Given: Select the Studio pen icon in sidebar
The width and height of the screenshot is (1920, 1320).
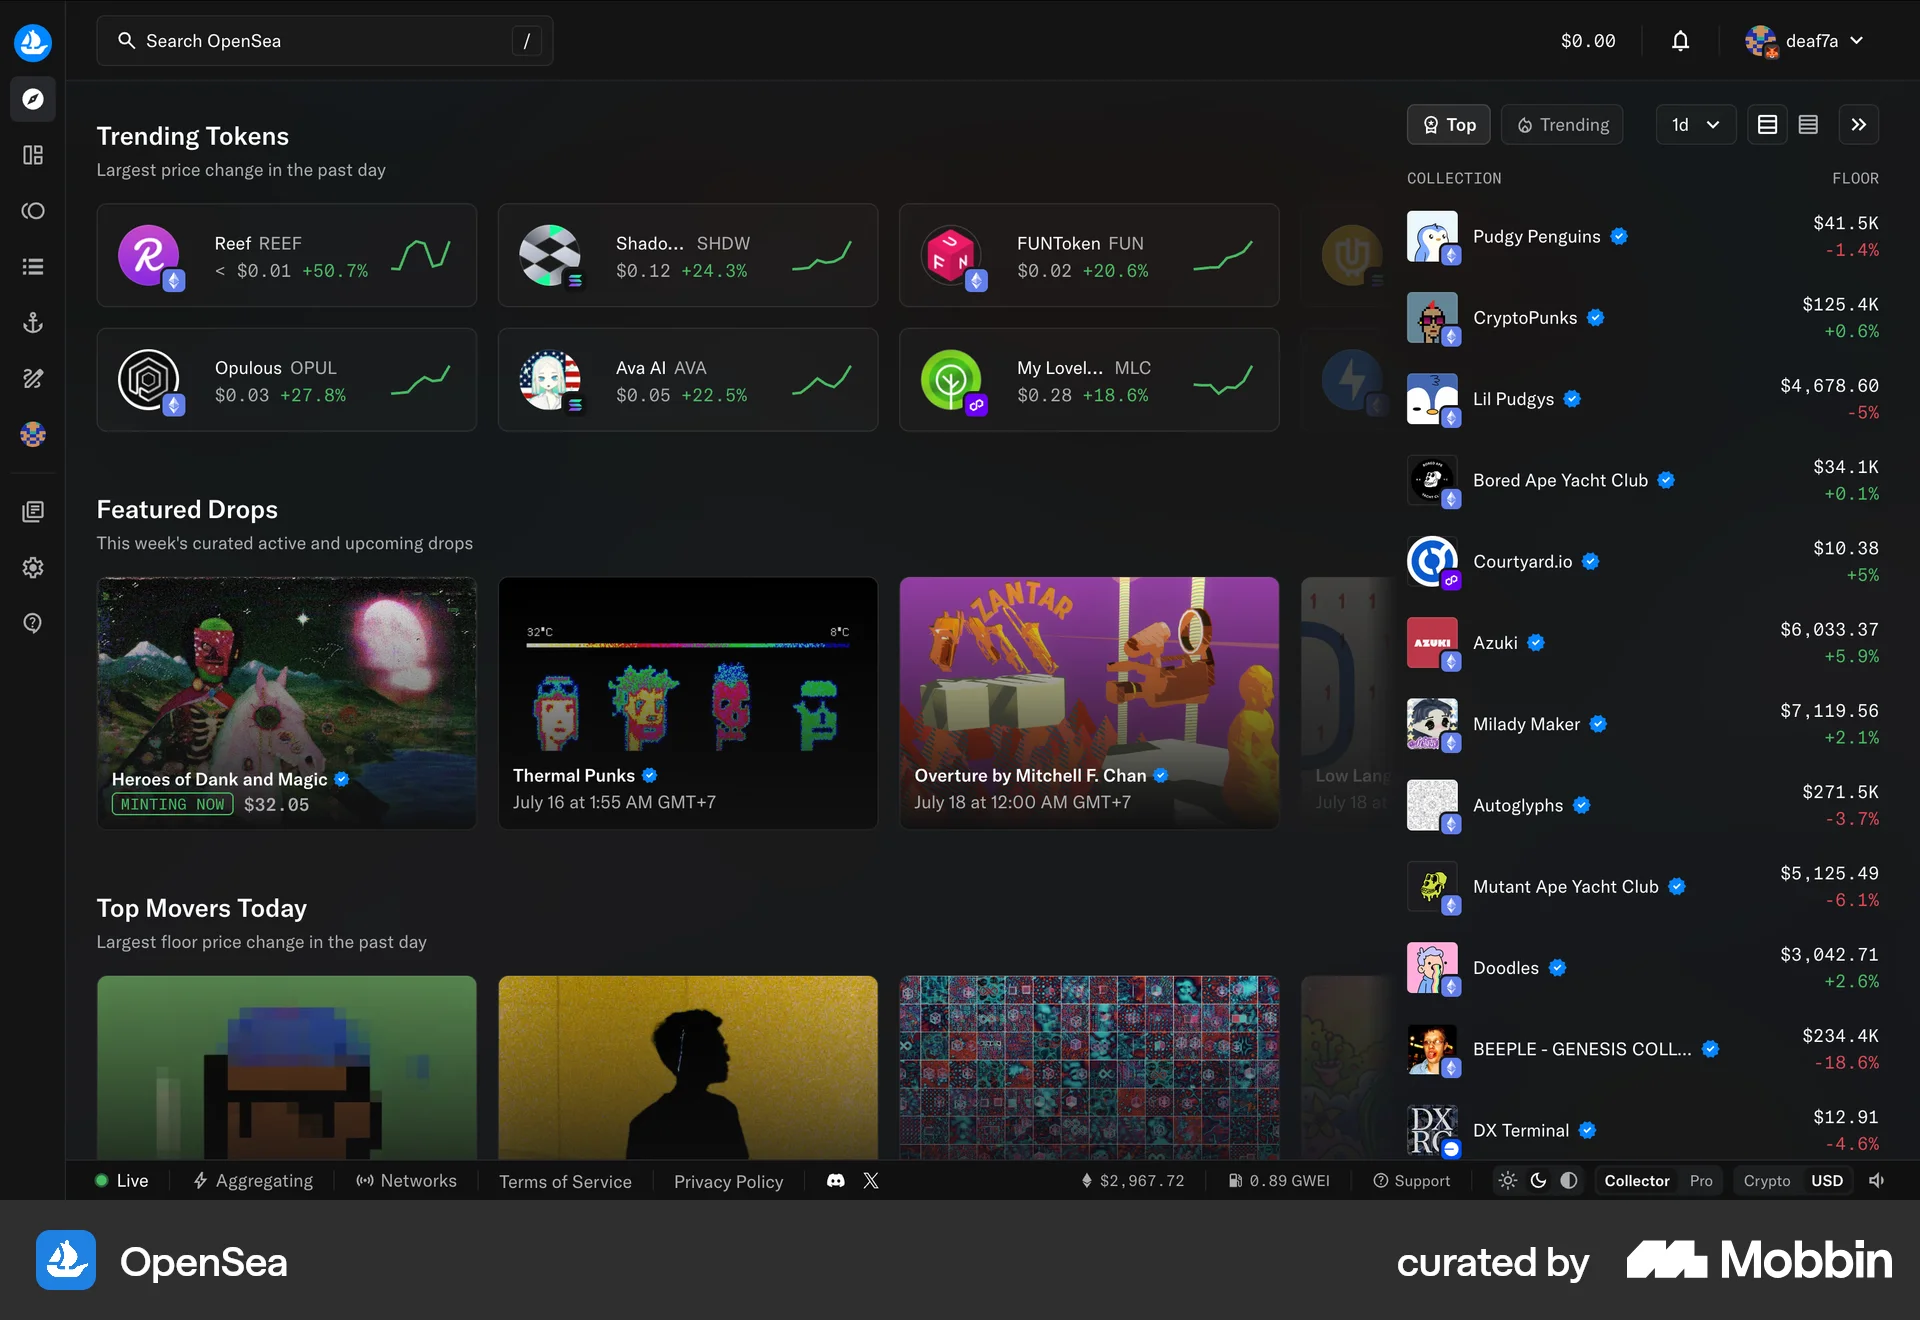Looking at the screenshot, I should (x=33, y=378).
